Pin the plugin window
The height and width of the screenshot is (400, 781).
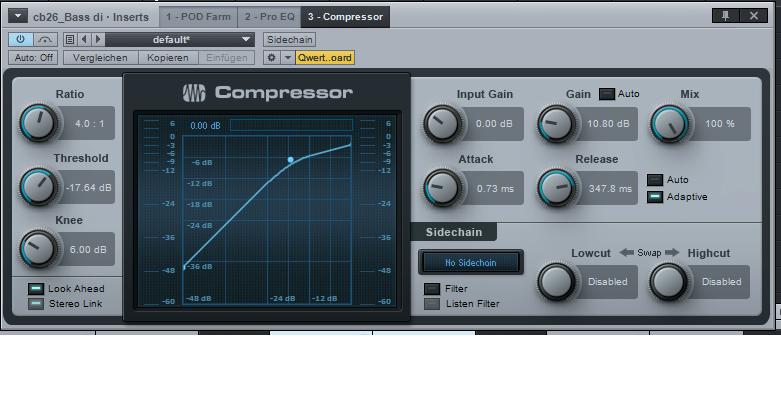[x=725, y=15]
